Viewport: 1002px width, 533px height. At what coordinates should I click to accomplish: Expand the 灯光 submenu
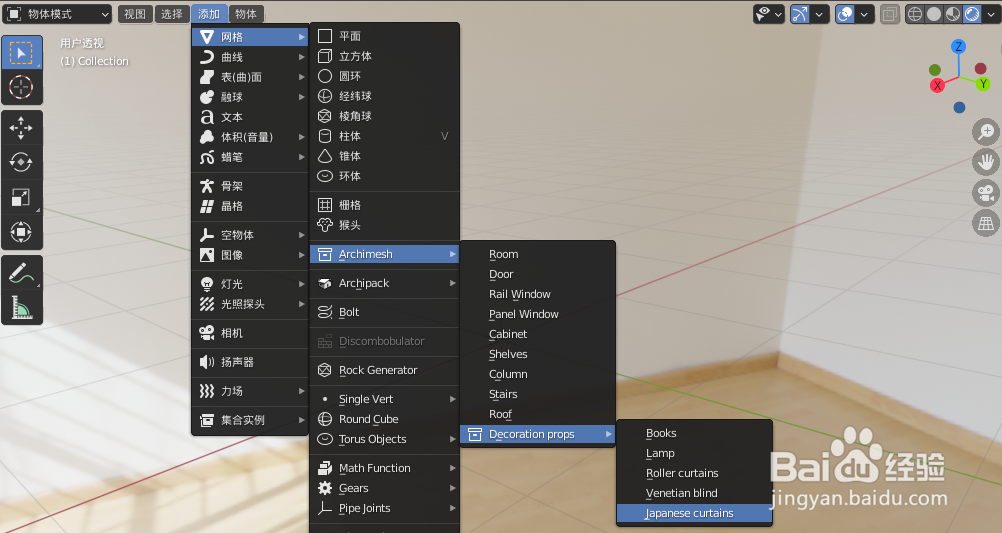(250, 284)
